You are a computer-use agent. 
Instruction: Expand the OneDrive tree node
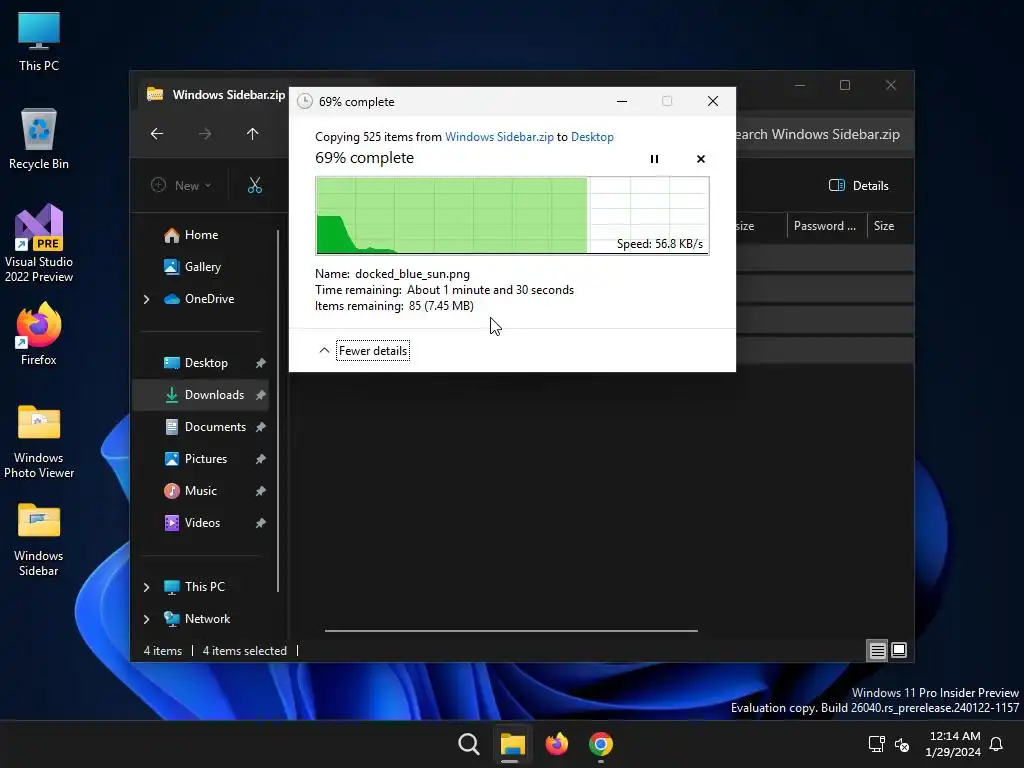click(146, 299)
